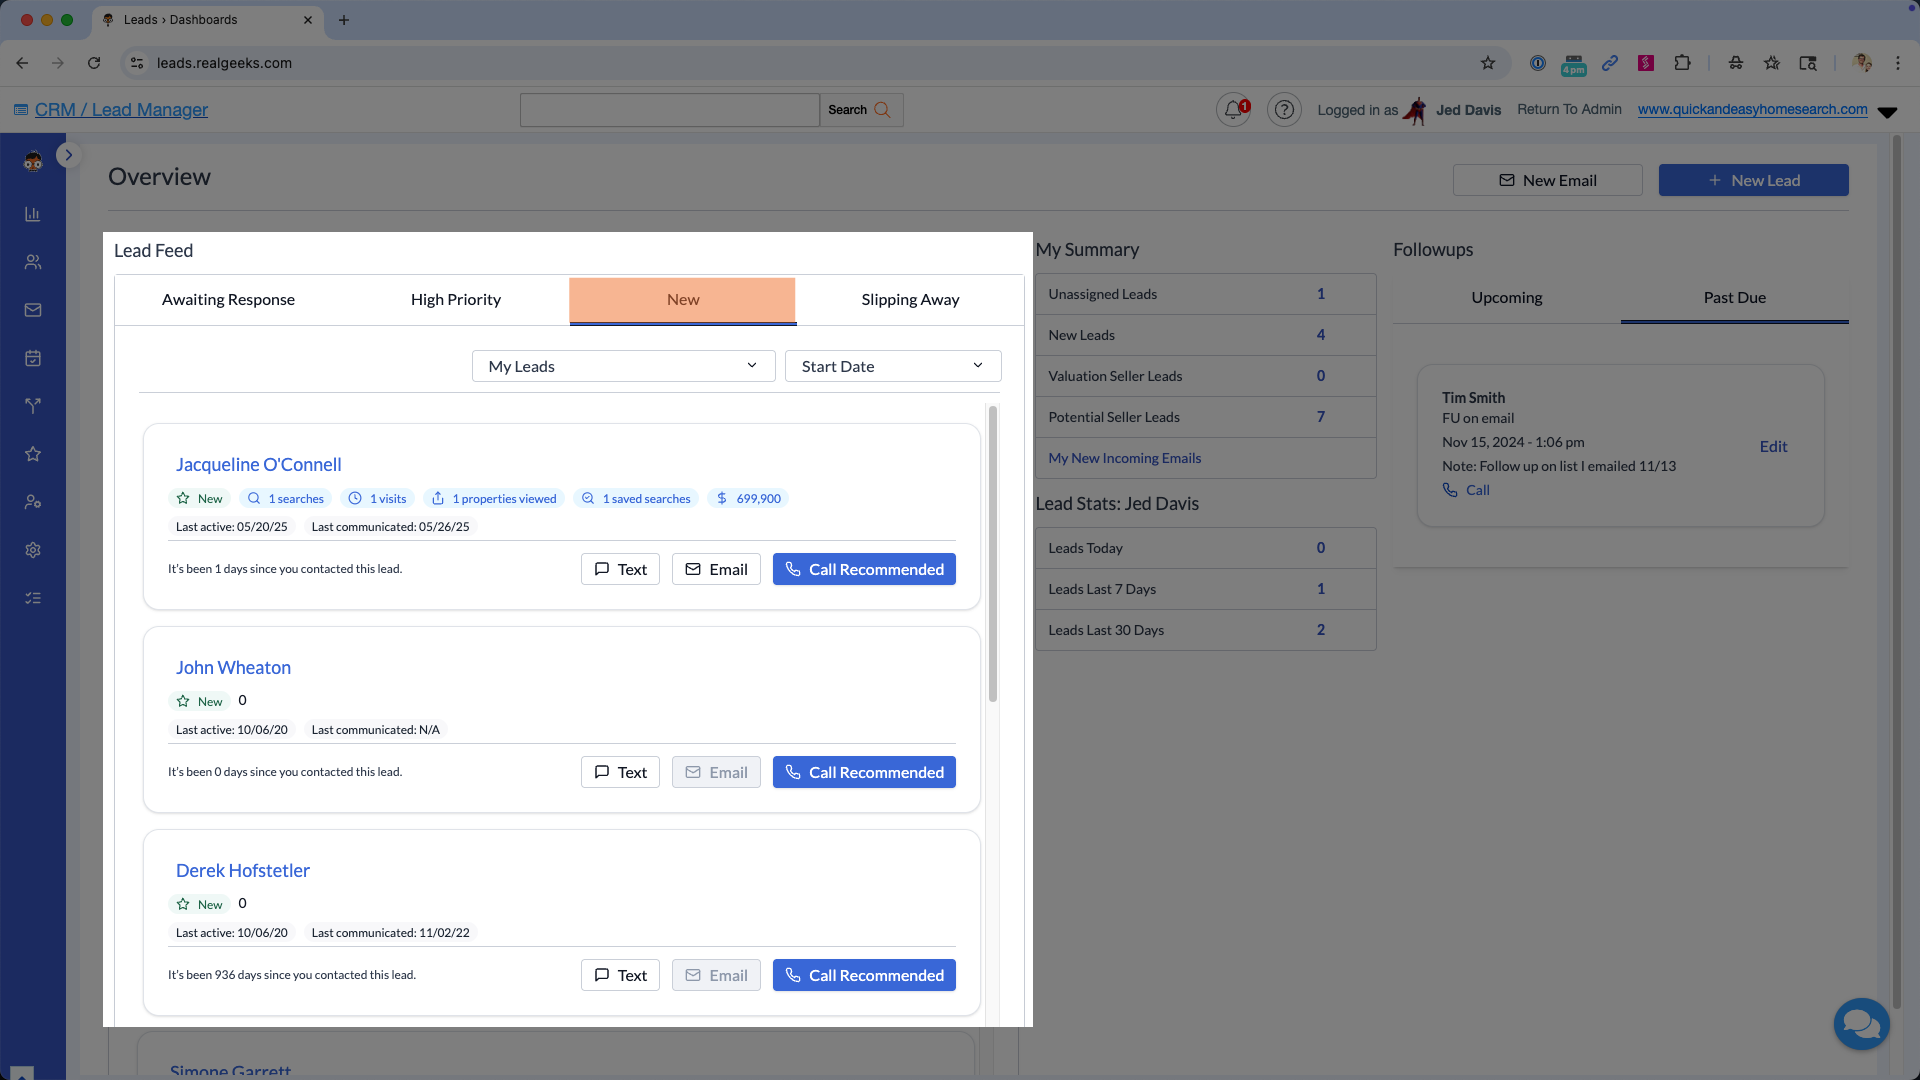Open My New Incoming Emails link
Viewport: 1920px width, 1080px height.
[1124, 458]
